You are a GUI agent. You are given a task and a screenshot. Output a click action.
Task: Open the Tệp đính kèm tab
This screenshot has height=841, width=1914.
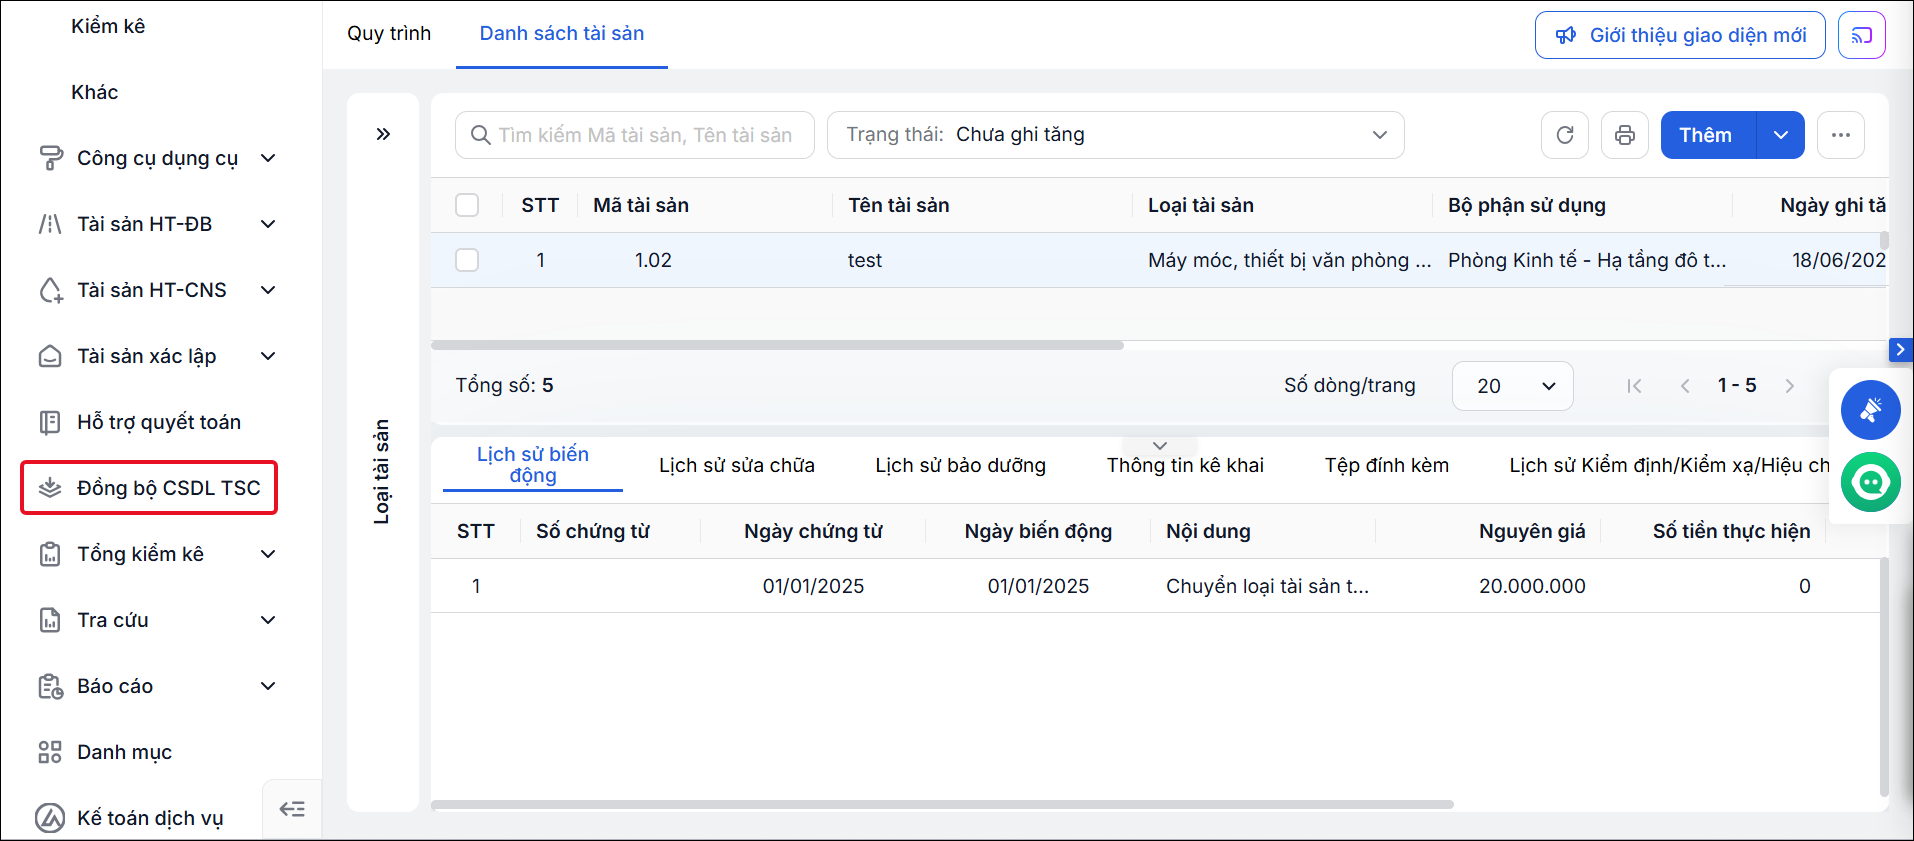[x=1387, y=465]
